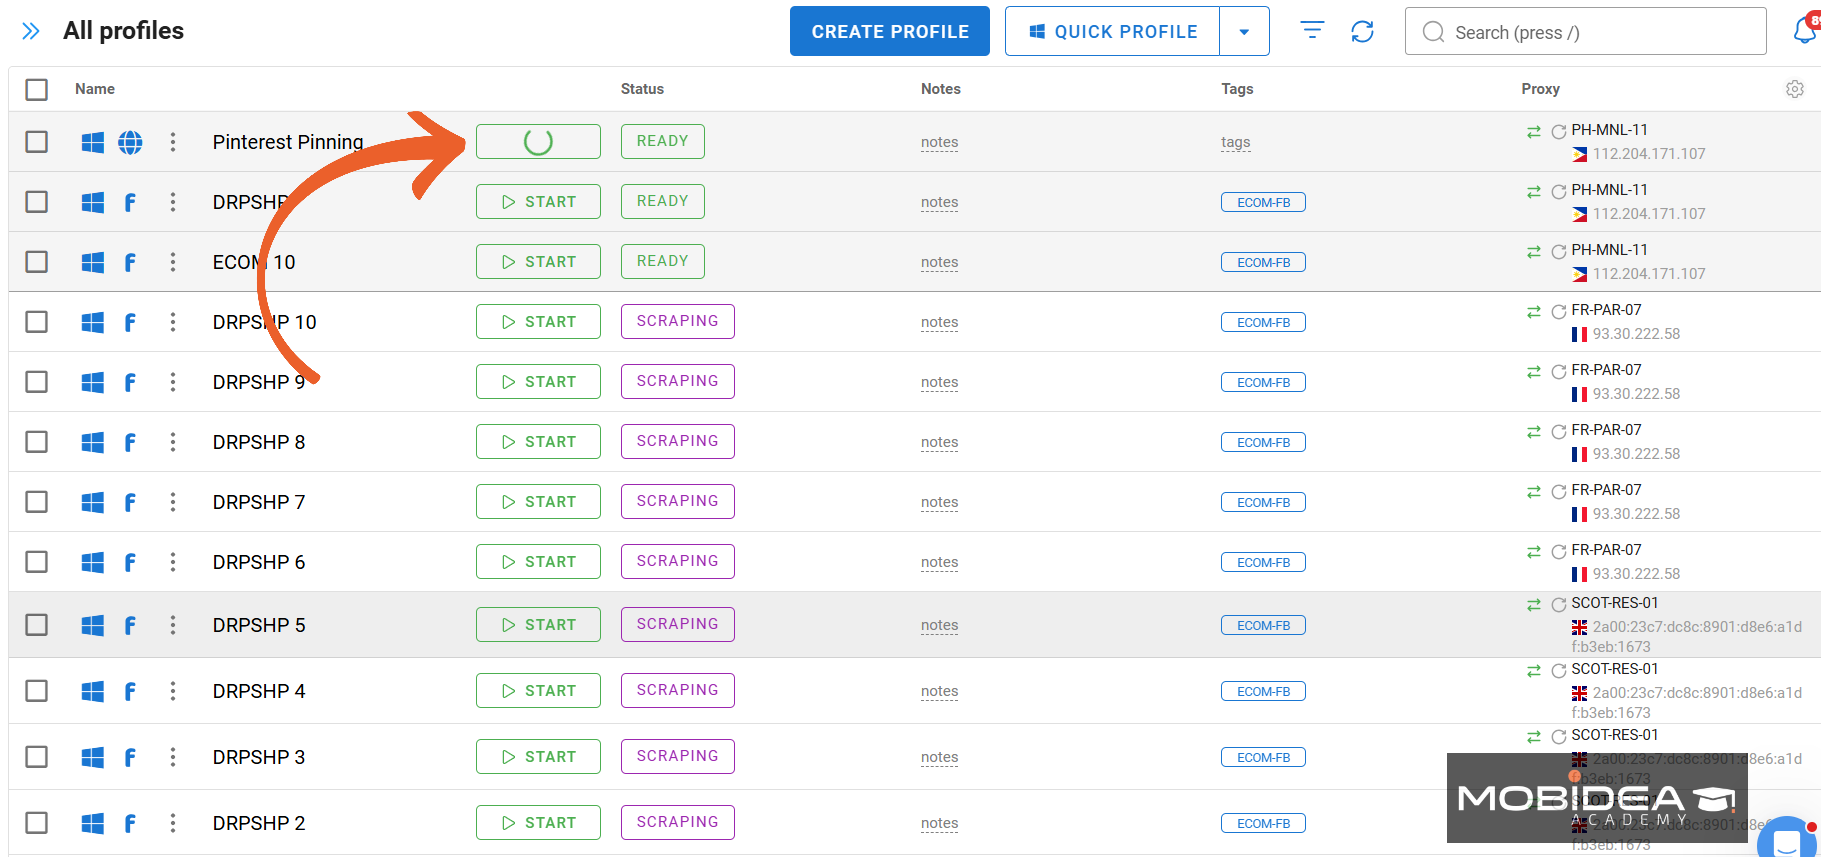Image resolution: width=1821 pixels, height=857 pixels.
Task: Open the three-dot menu for DRPSHP 8
Action: [x=173, y=442]
